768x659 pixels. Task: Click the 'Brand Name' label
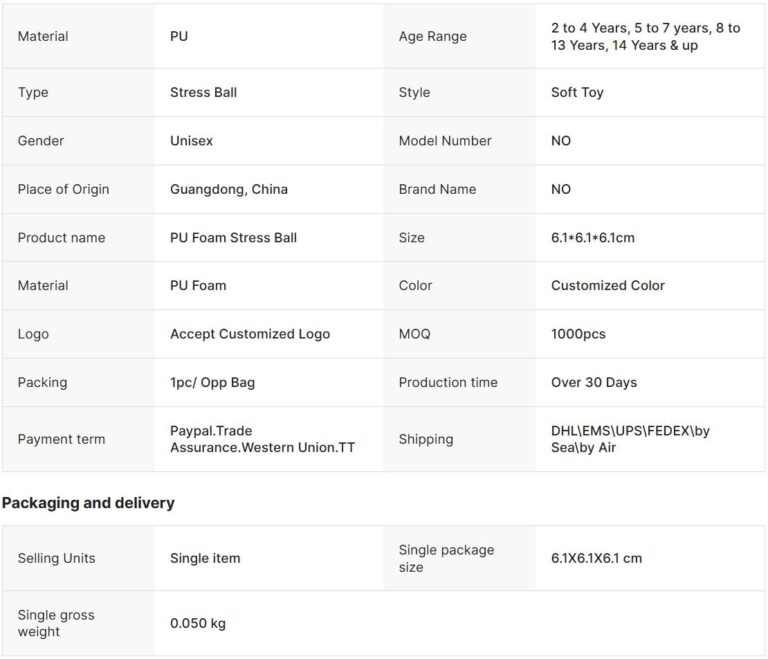coord(437,189)
